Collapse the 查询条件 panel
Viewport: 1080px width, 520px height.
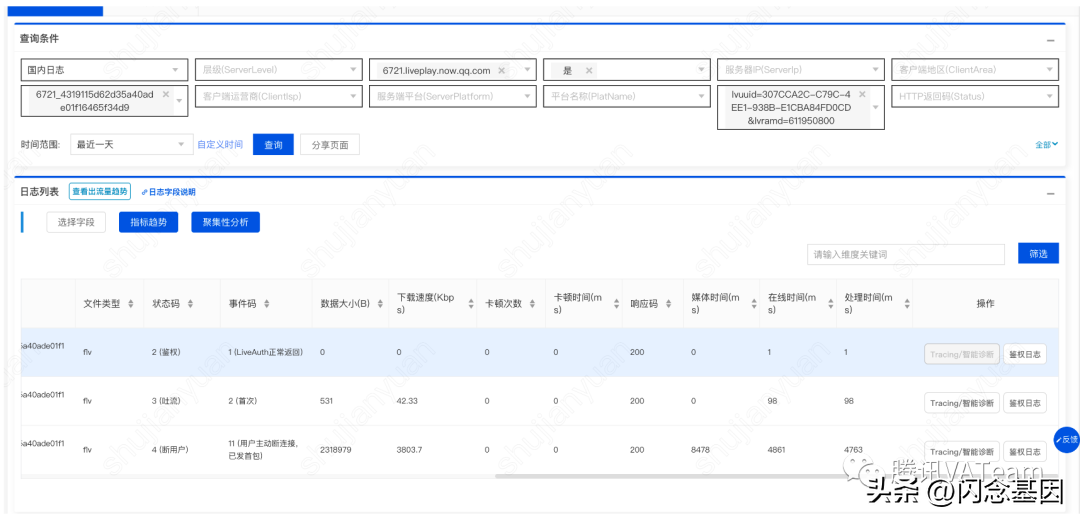[1050, 40]
